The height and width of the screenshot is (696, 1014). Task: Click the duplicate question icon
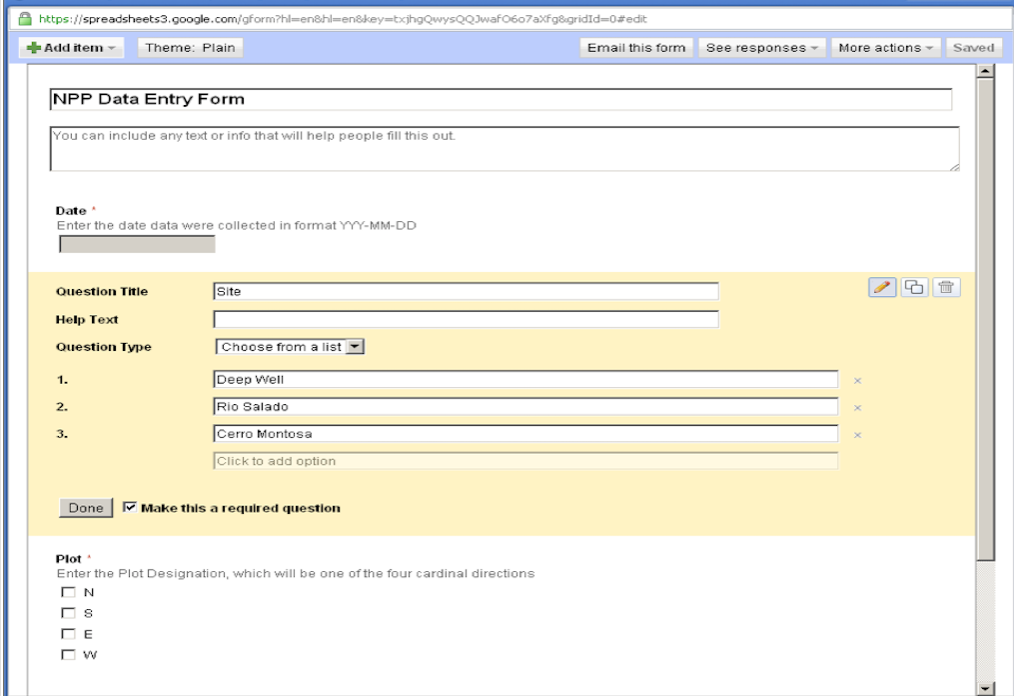click(x=914, y=287)
